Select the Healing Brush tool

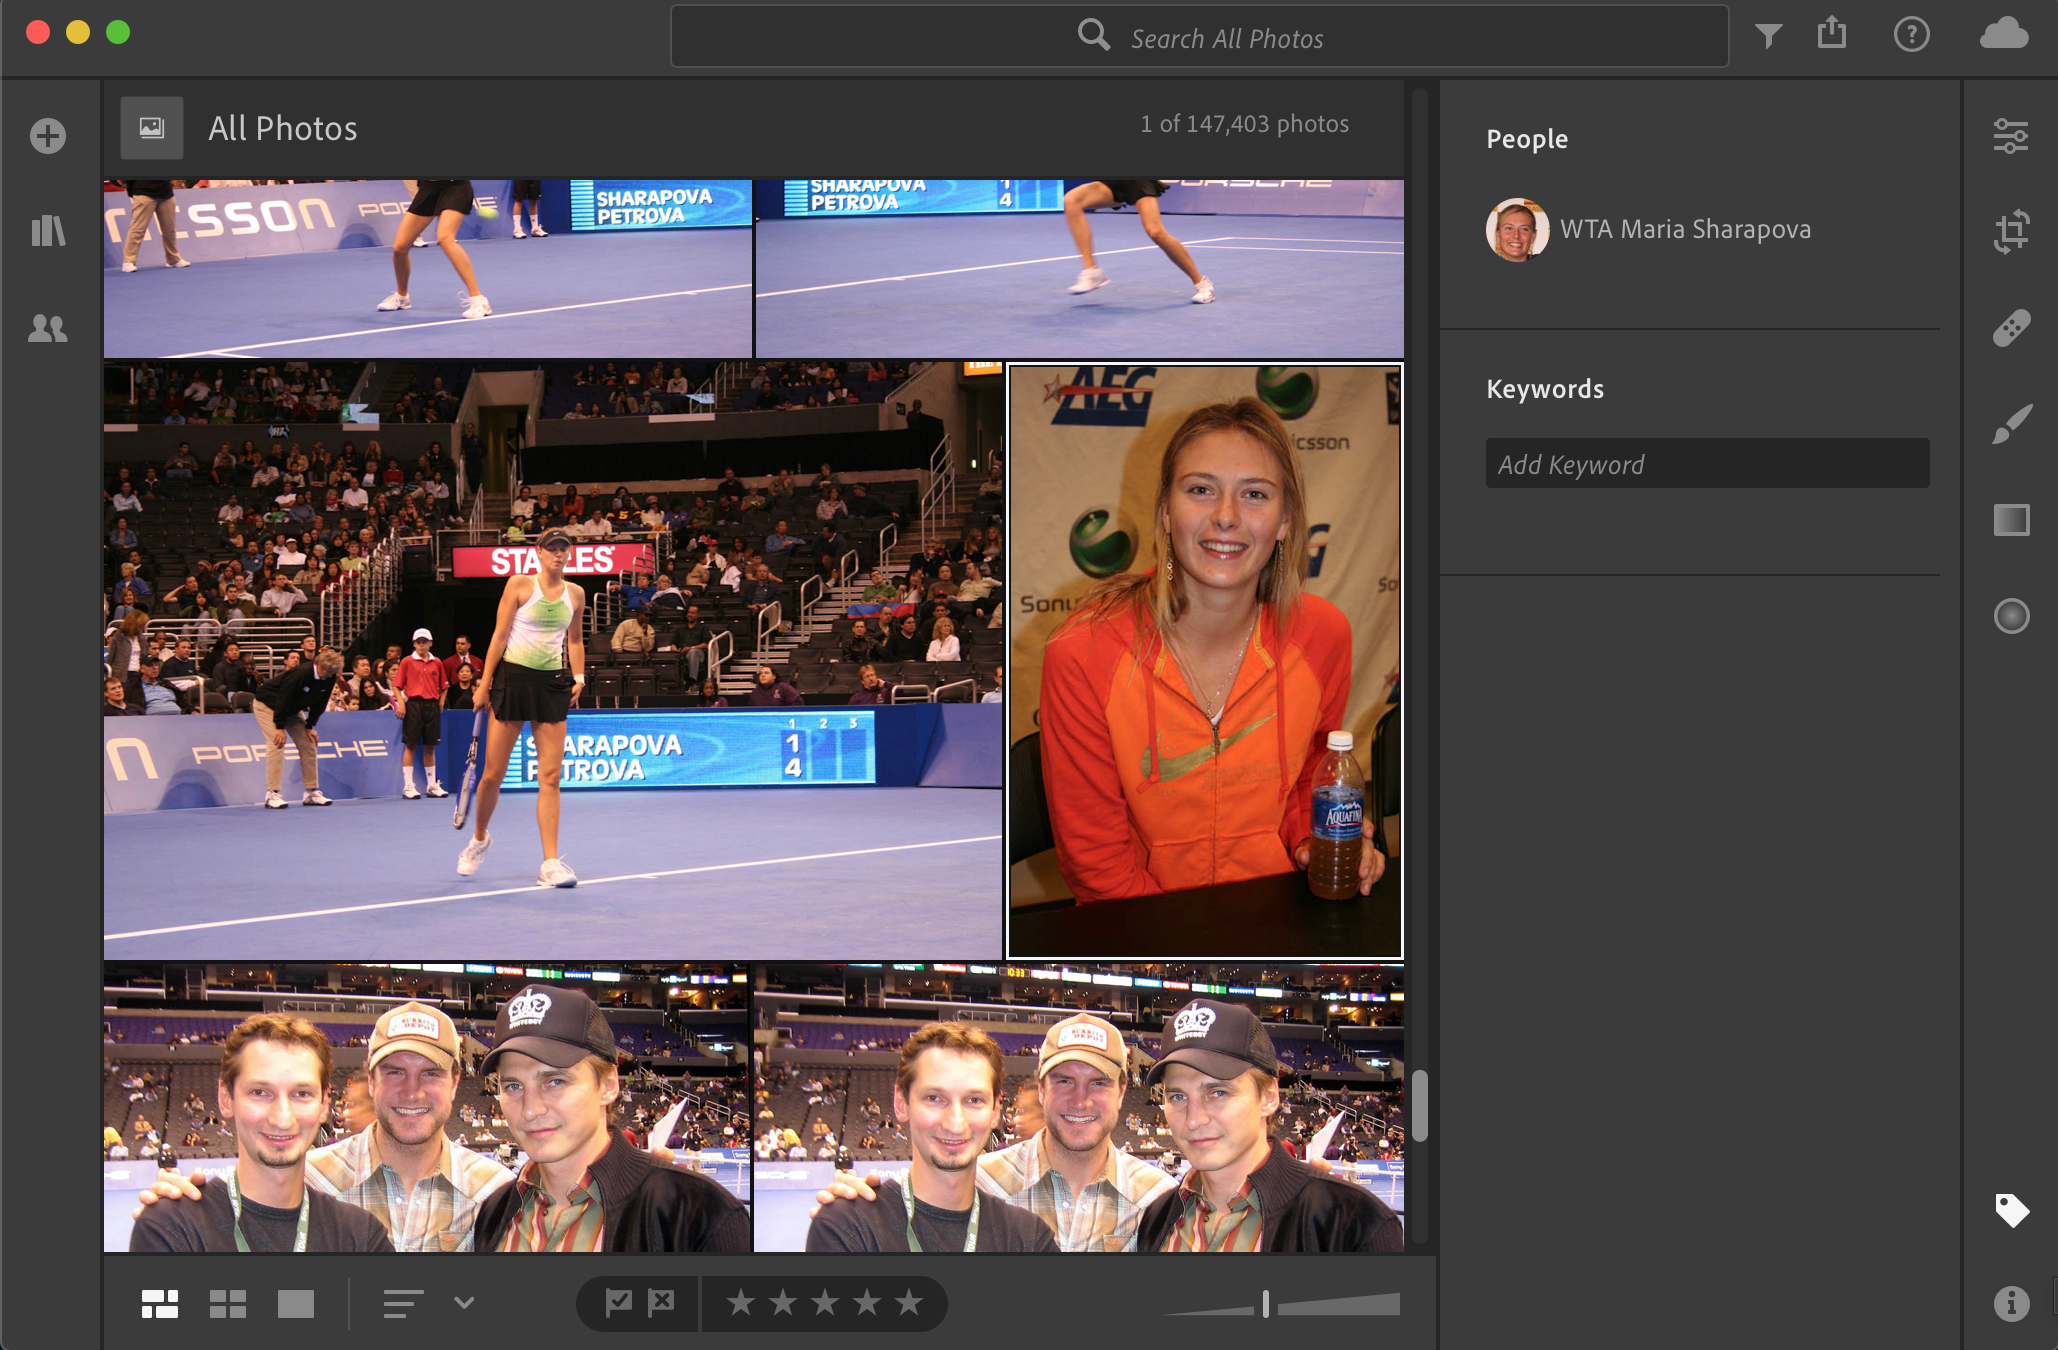point(2011,328)
